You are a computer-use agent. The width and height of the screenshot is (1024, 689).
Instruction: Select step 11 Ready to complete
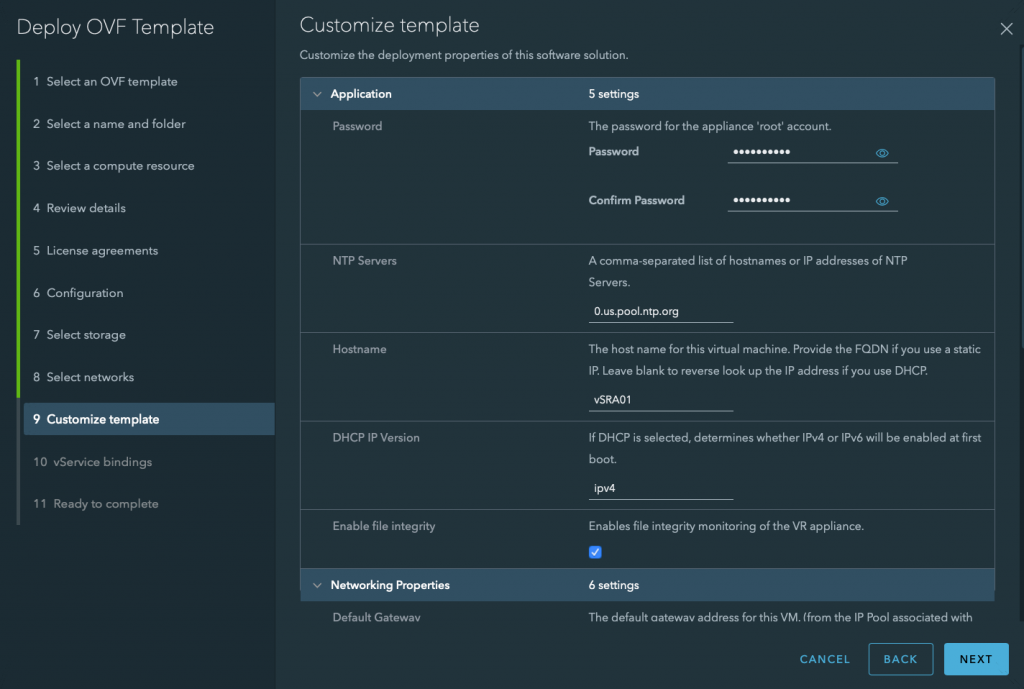coord(95,504)
